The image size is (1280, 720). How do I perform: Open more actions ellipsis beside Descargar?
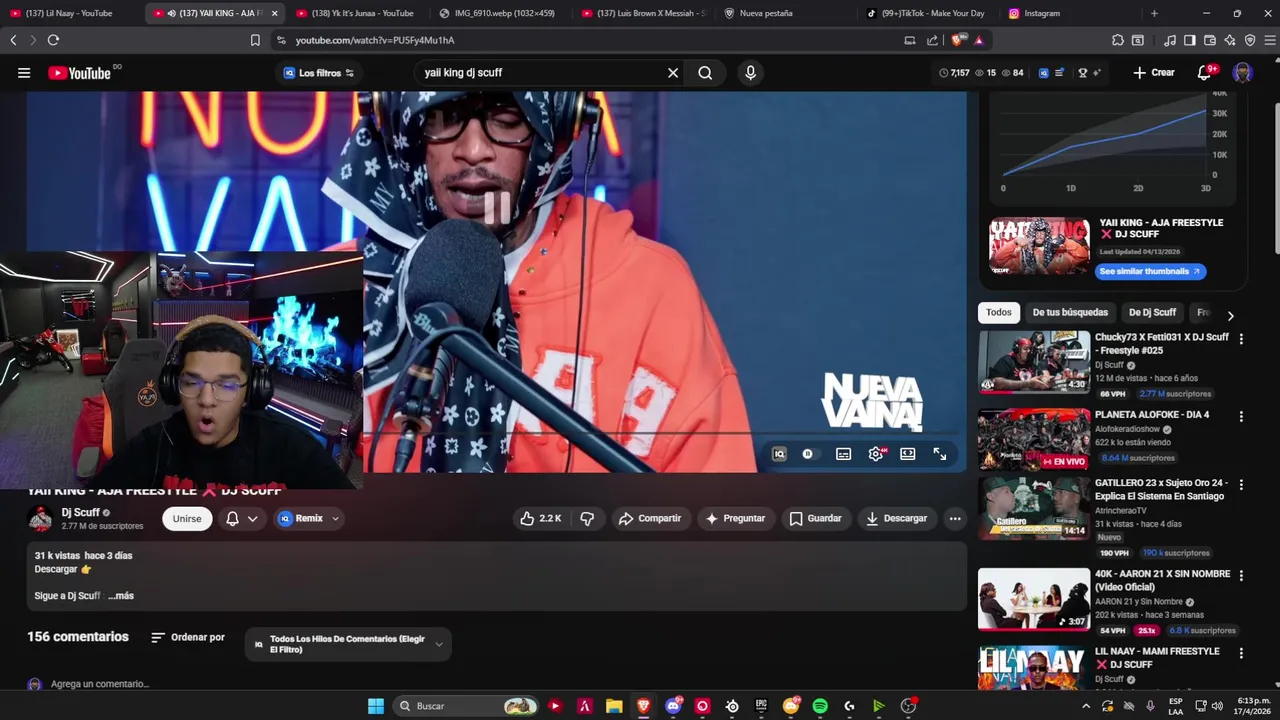click(955, 518)
